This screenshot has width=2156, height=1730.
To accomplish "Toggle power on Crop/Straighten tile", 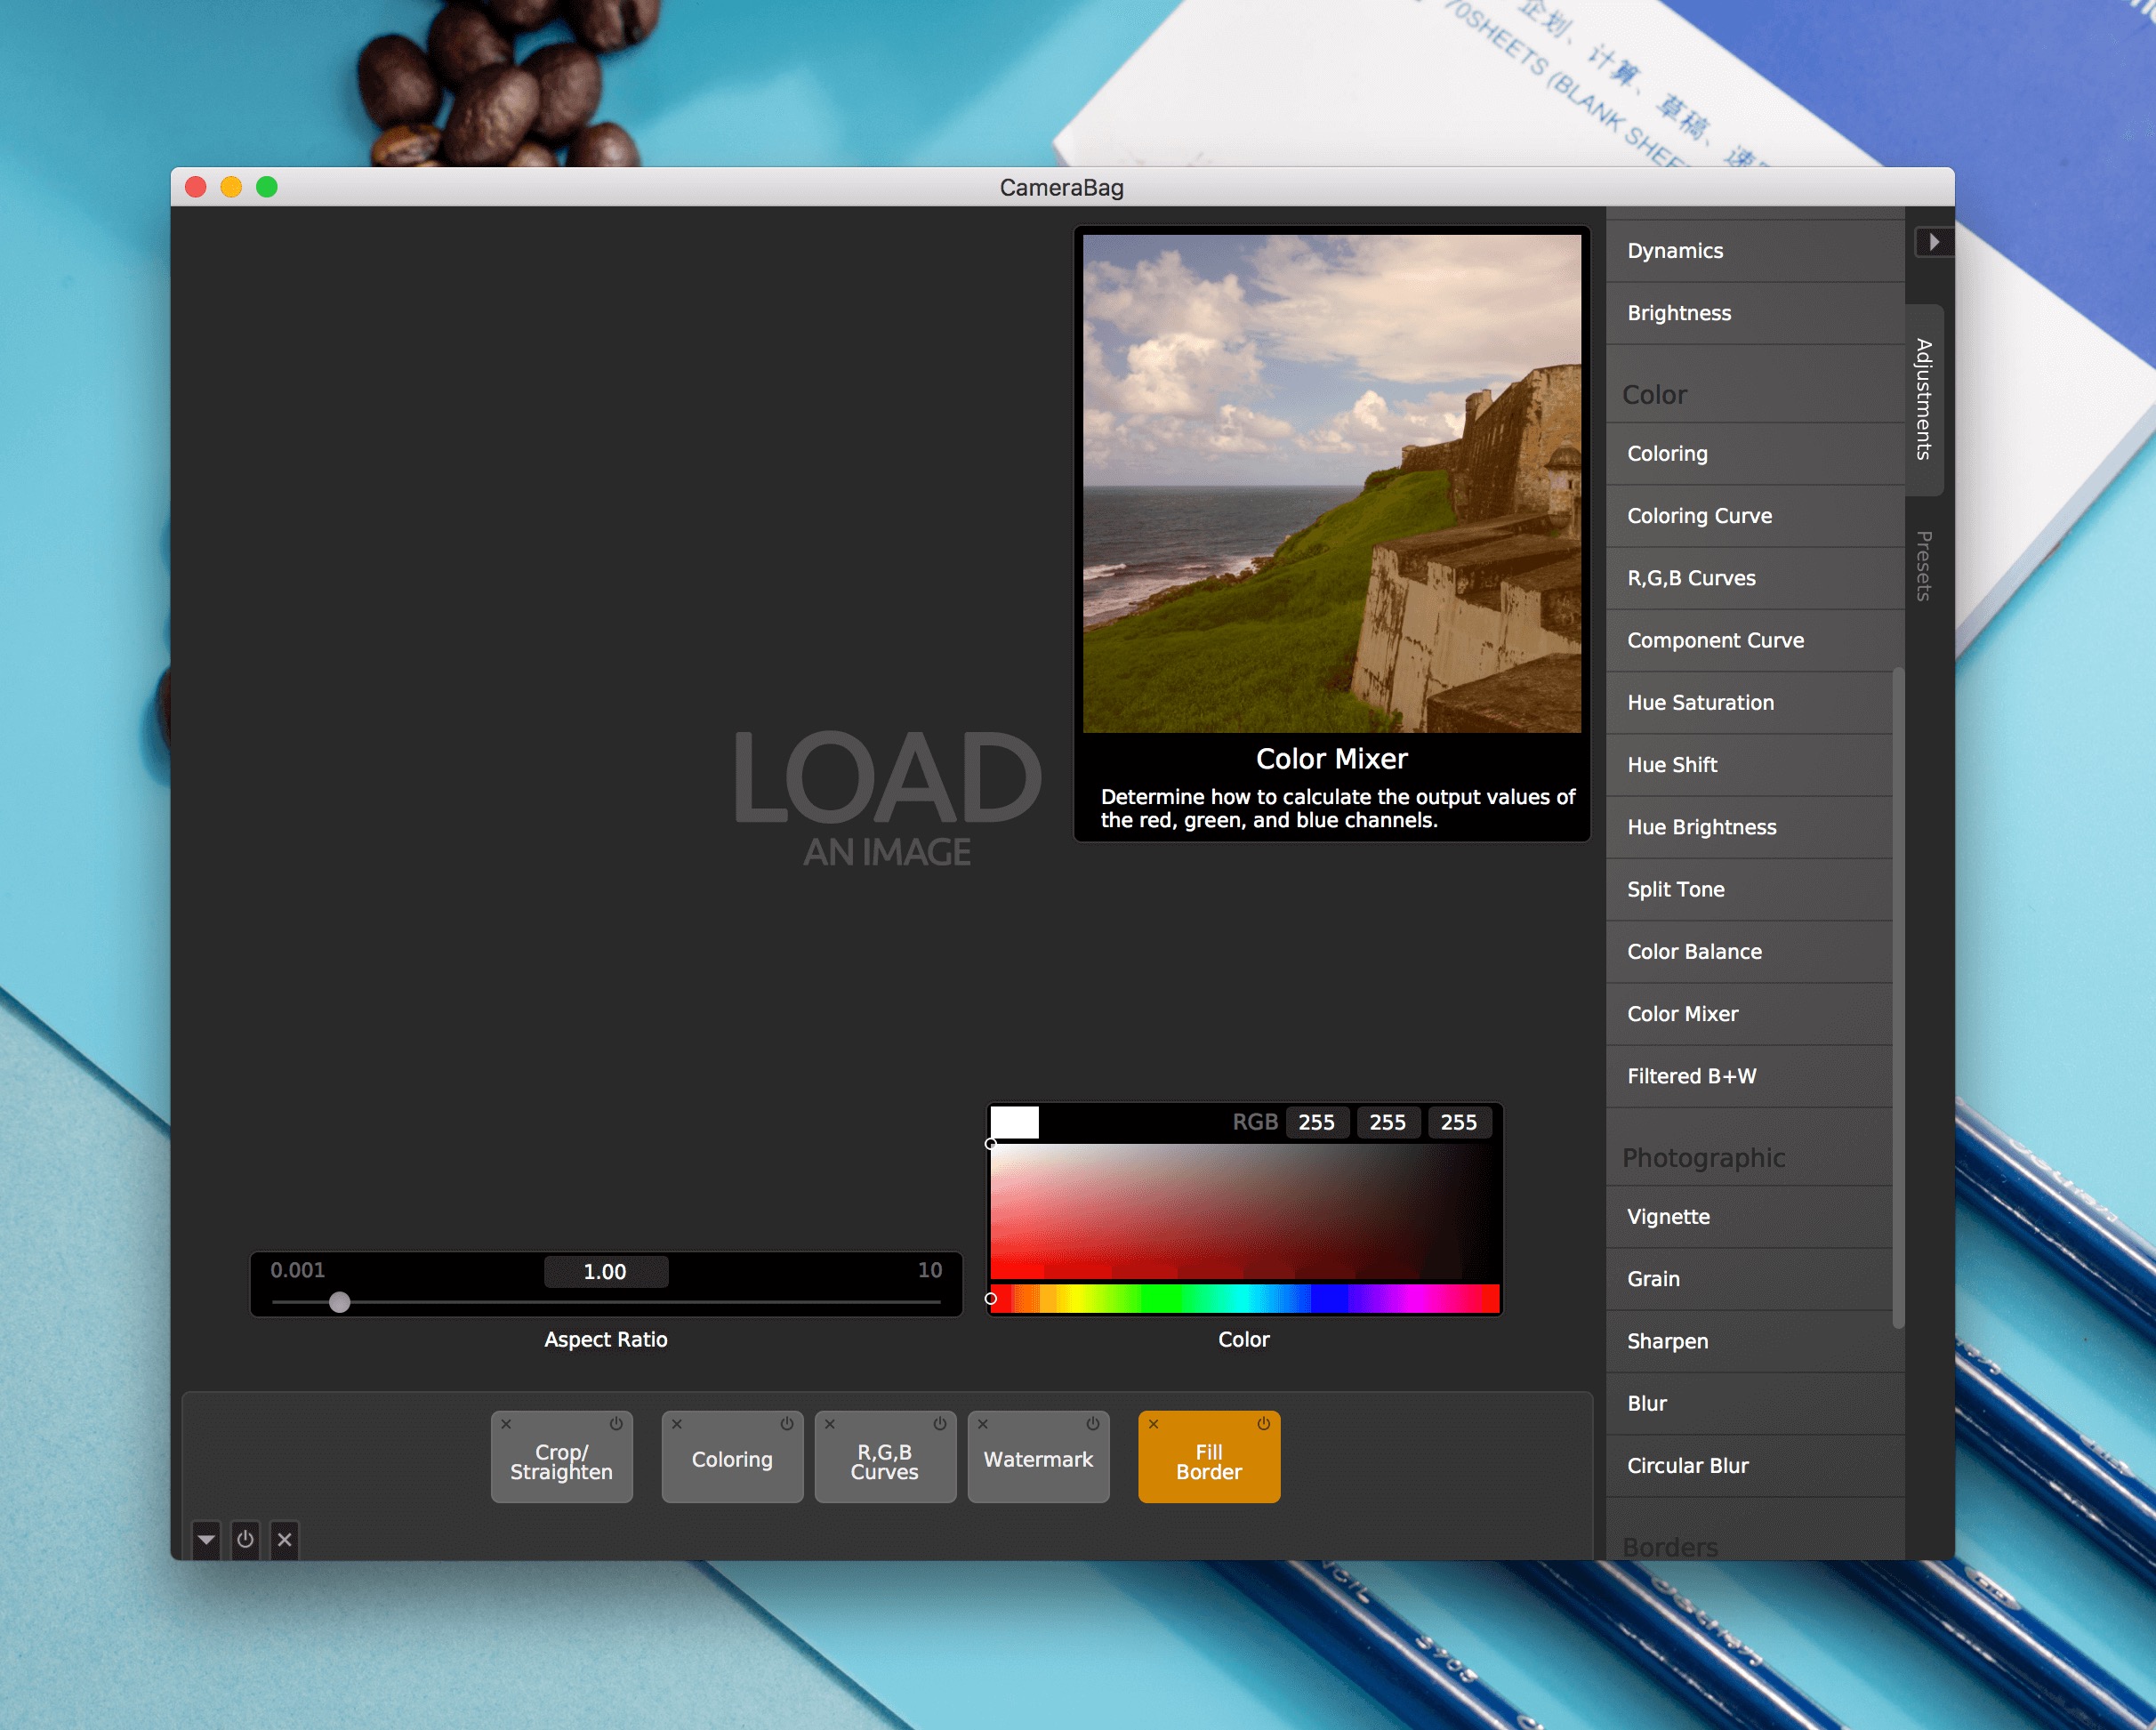I will click(616, 1423).
